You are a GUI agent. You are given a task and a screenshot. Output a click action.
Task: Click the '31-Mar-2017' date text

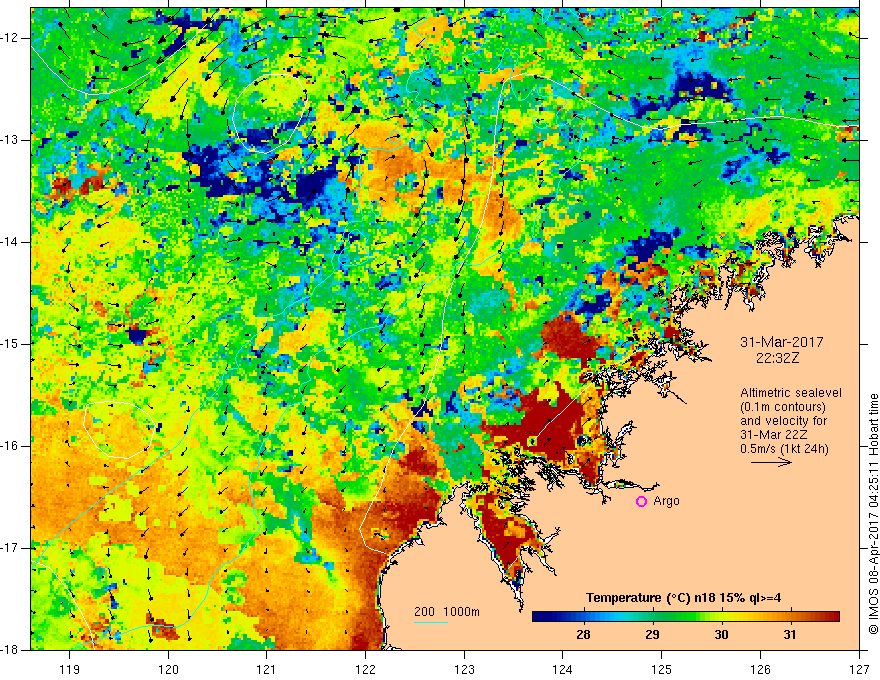(x=782, y=342)
